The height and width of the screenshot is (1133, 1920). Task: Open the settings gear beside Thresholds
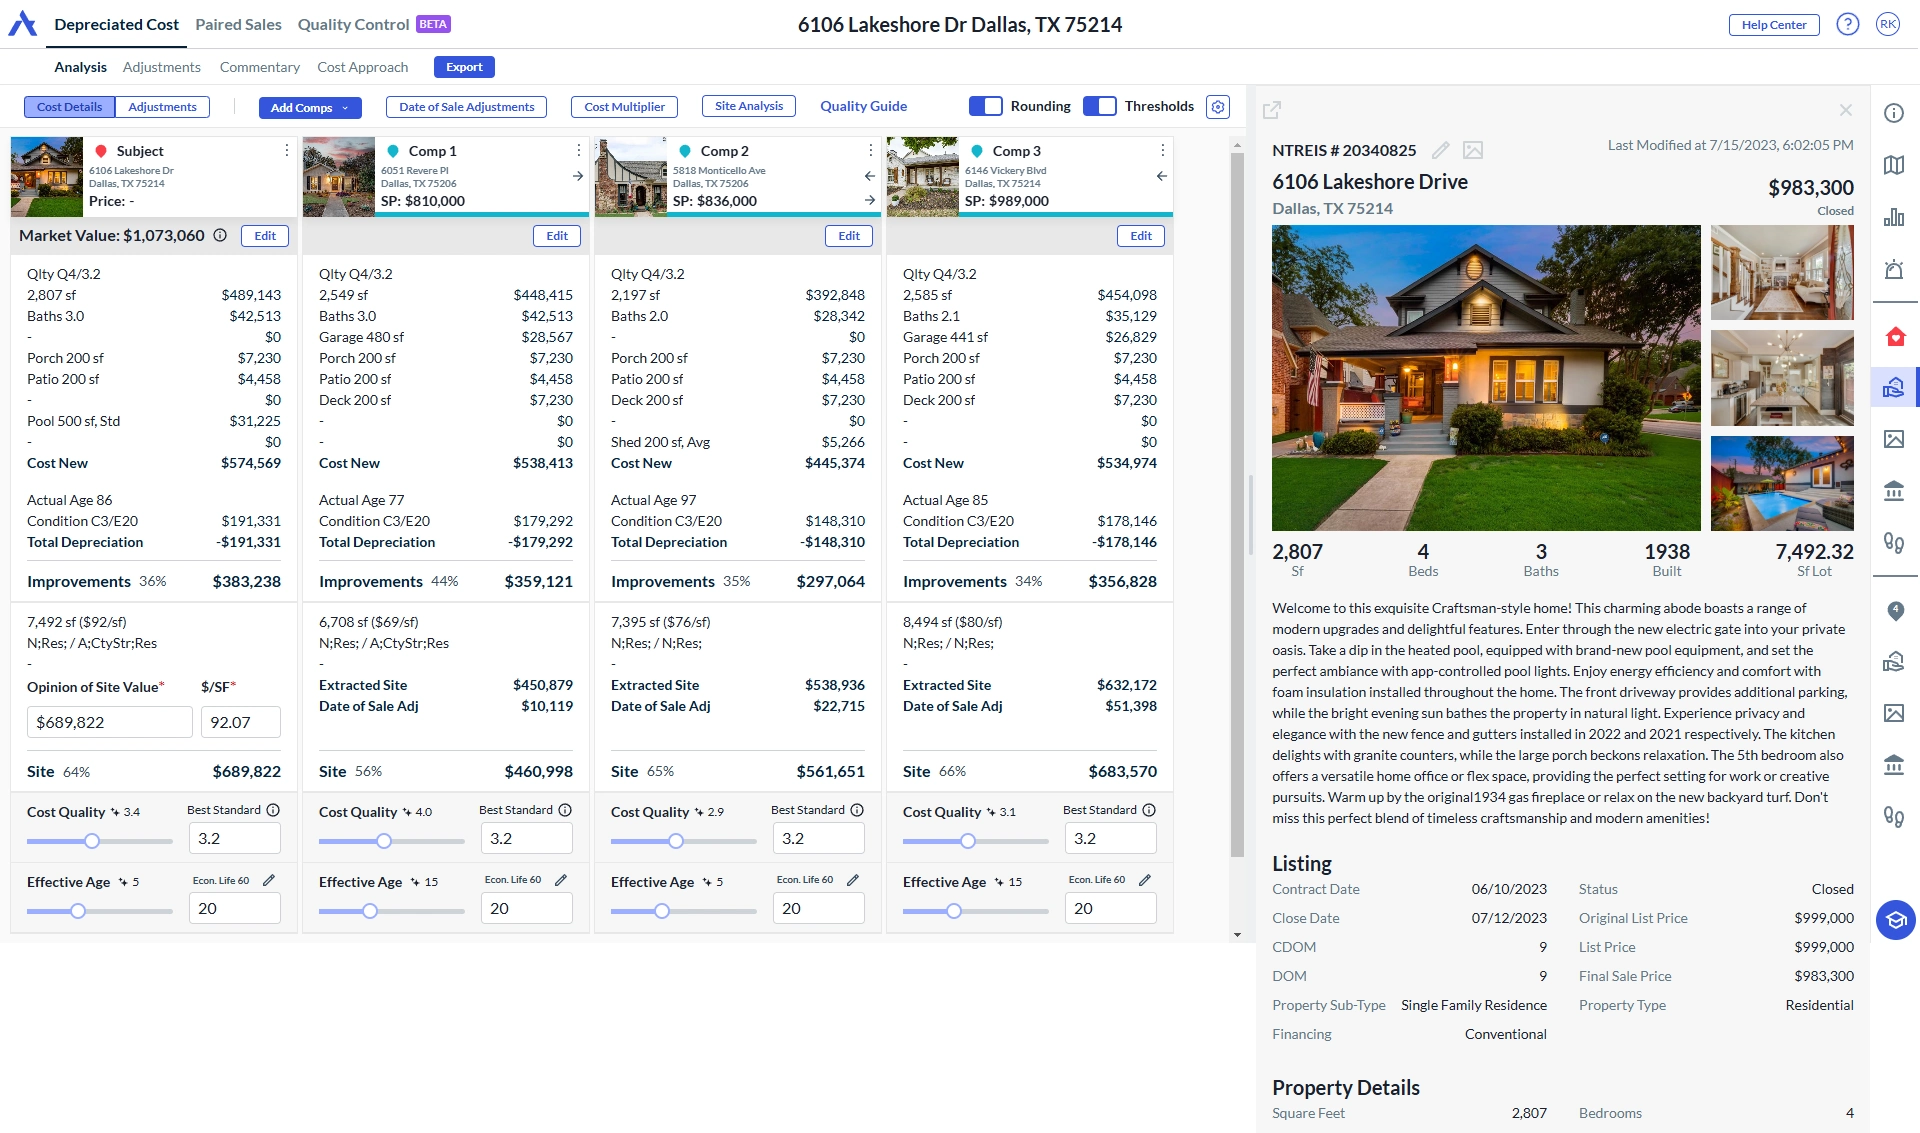tap(1217, 107)
